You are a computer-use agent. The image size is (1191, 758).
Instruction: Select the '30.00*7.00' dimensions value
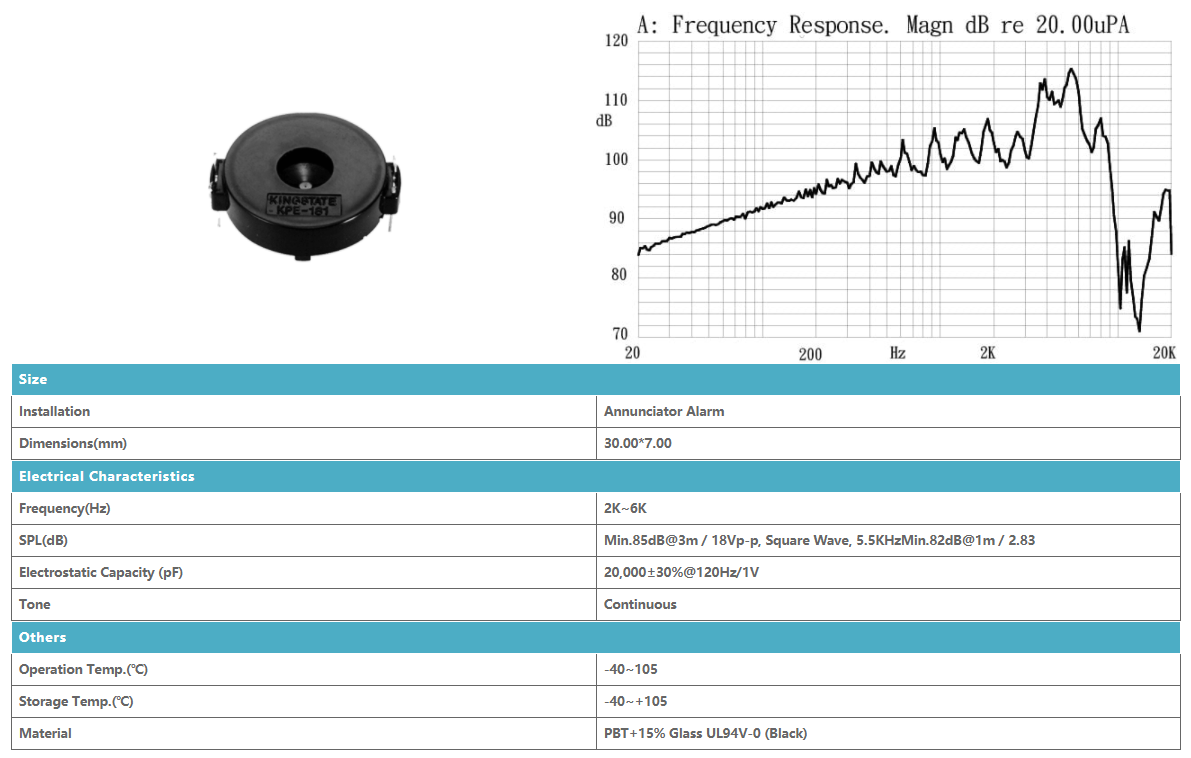pyautogui.click(x=638, y=444)
